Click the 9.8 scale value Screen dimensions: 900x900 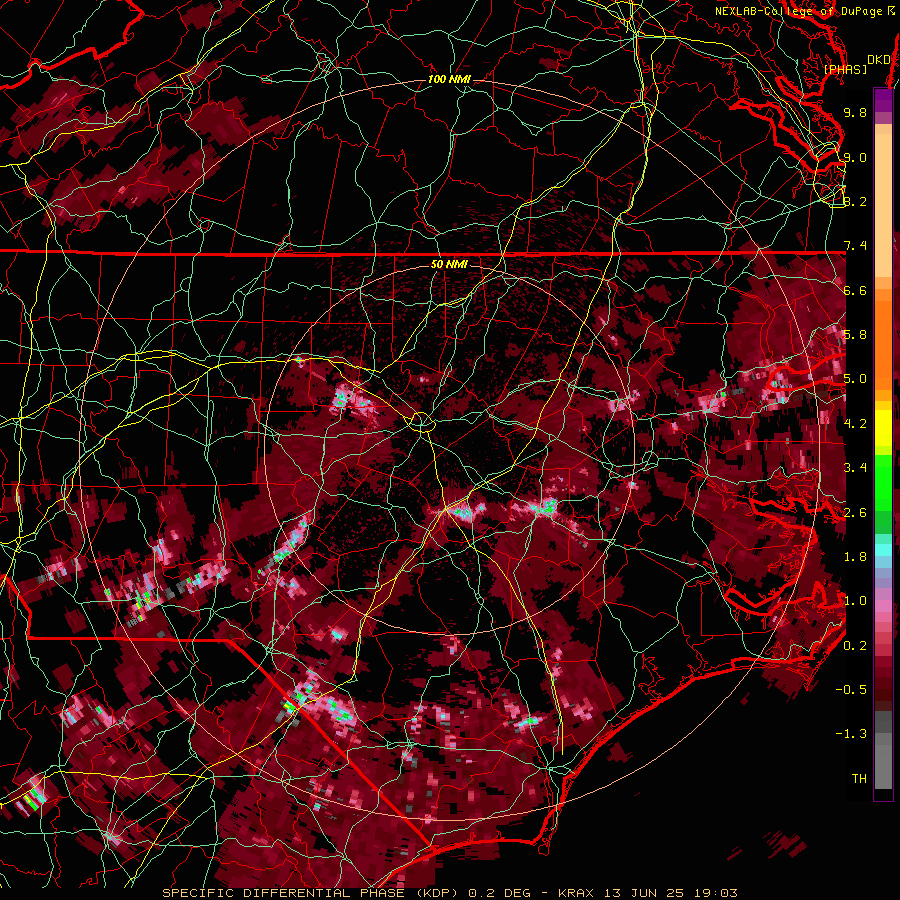(x=855, y=113)
